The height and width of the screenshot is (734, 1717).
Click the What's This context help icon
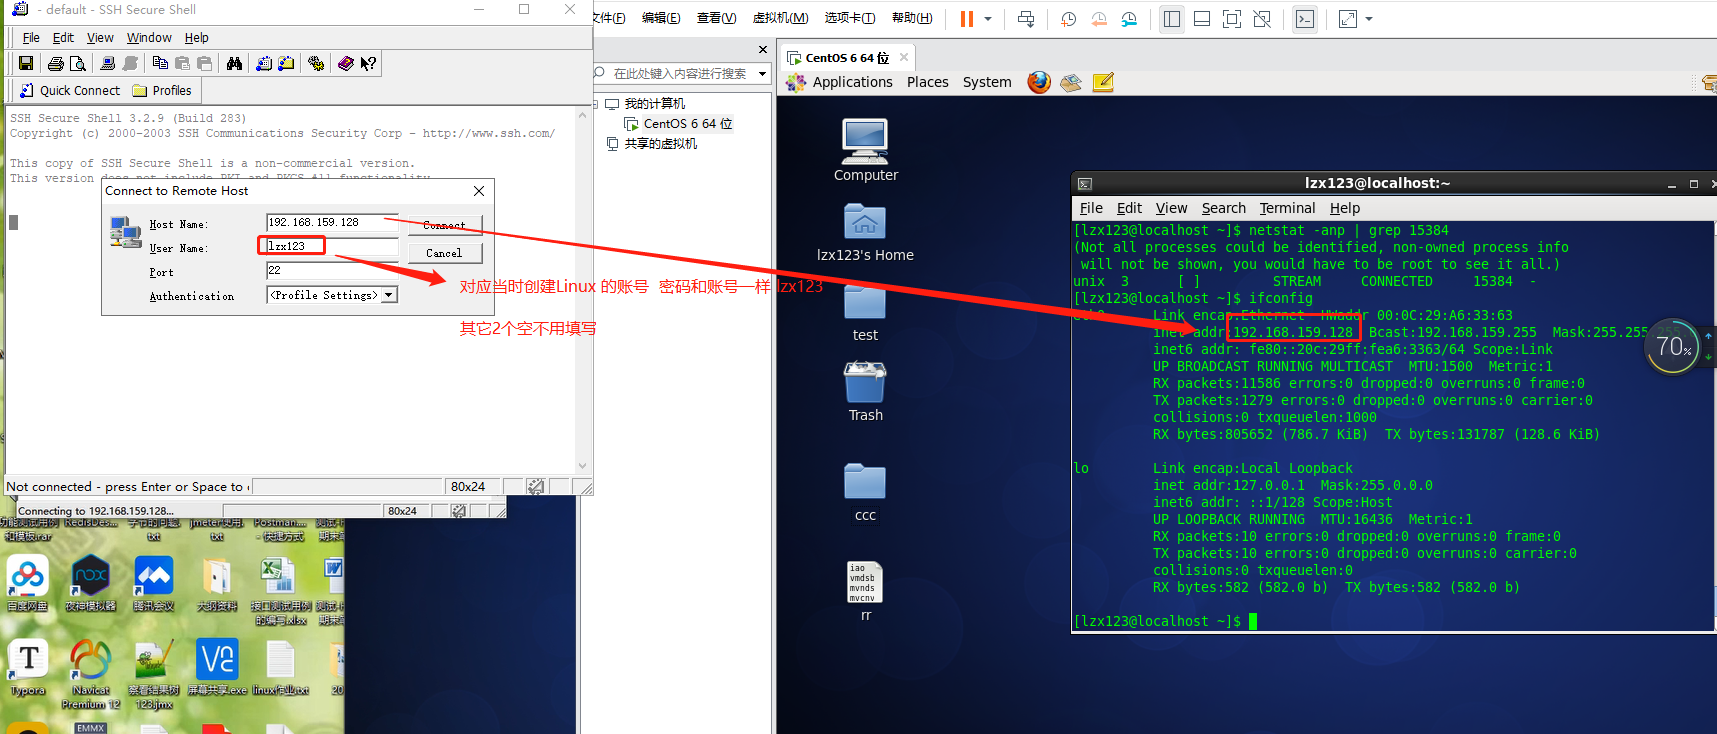point(368,63)
